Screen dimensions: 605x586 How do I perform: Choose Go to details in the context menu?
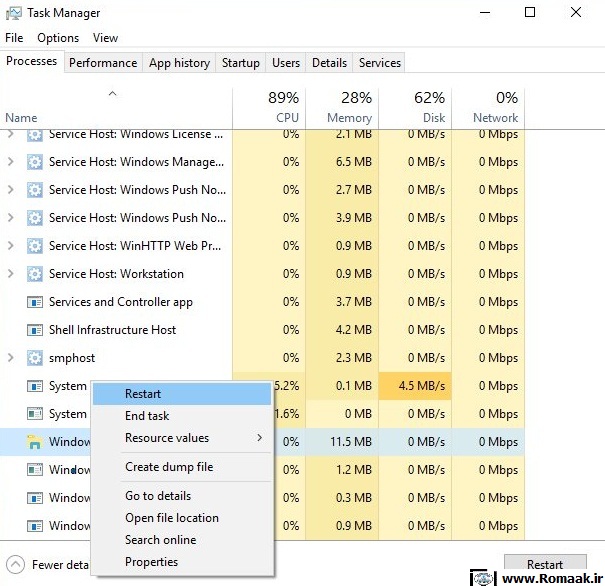pos(182,496)
